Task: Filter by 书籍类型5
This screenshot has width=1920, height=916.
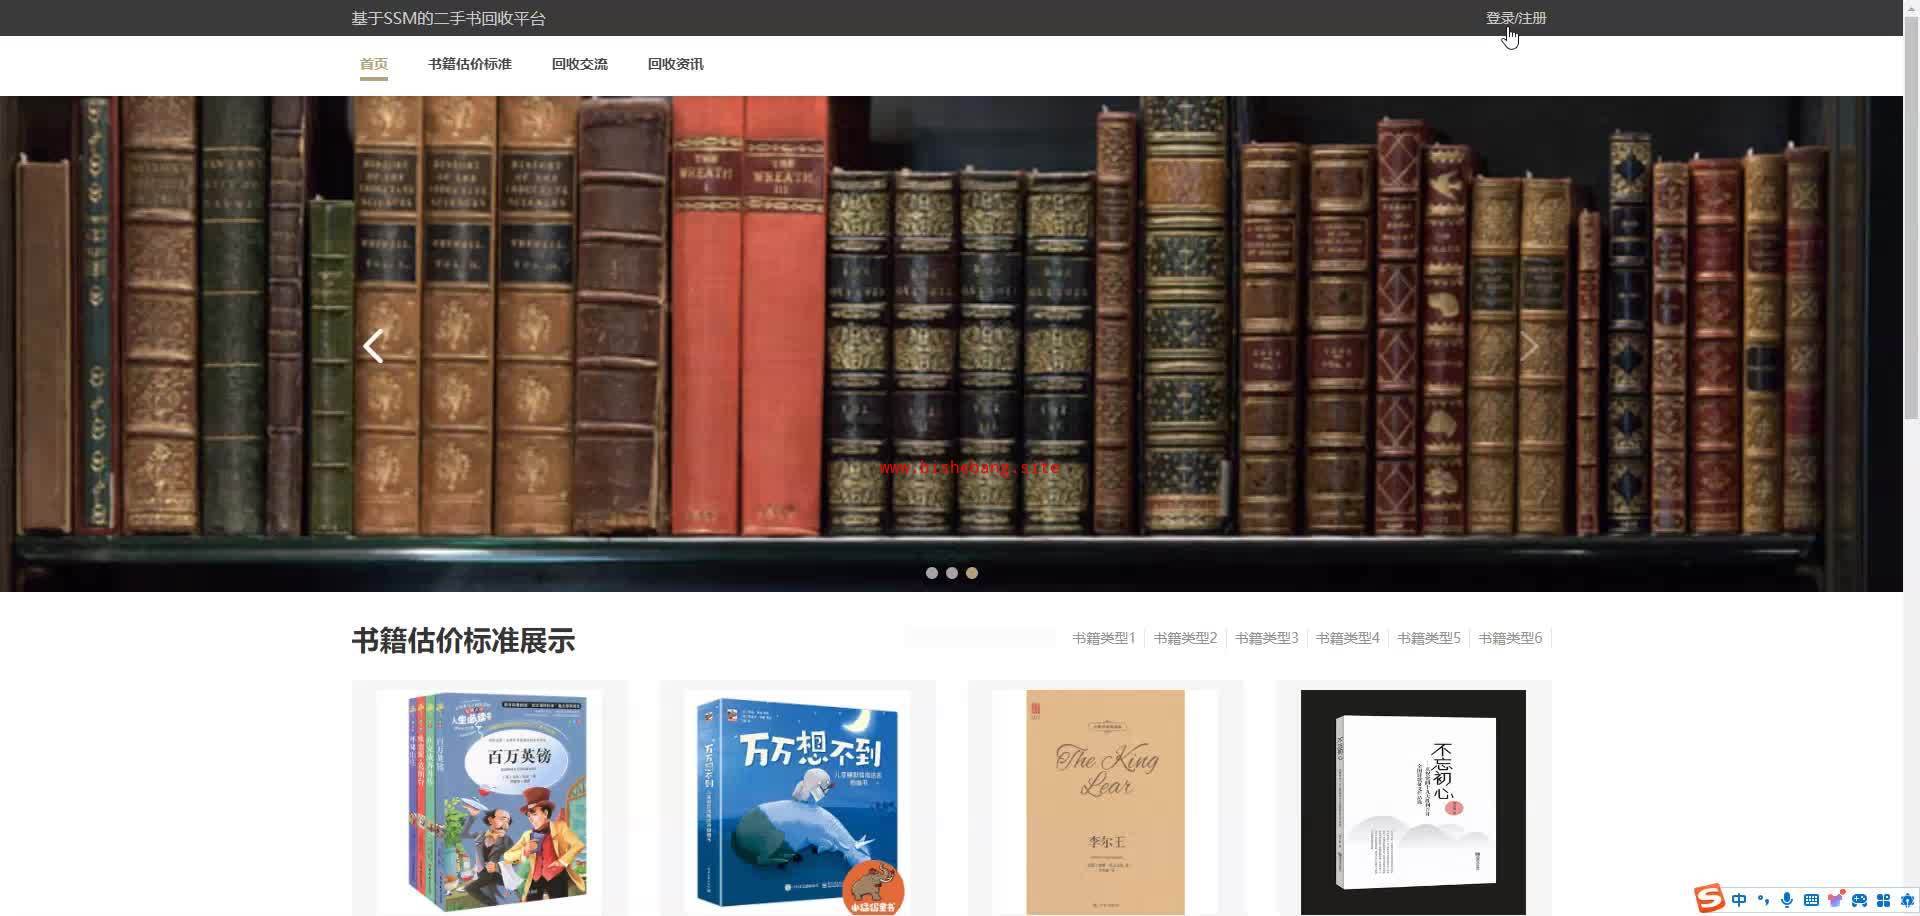Action: [x=1429, y=638]
